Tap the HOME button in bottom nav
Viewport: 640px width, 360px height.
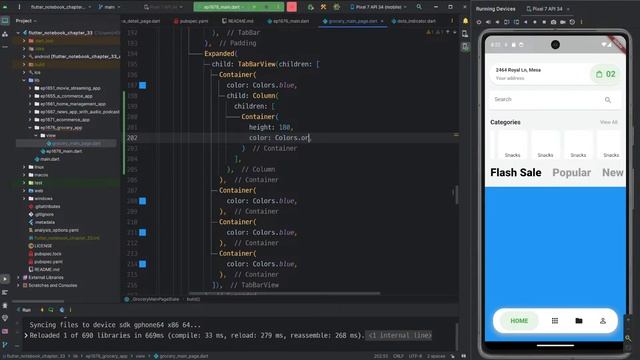click(x=519, y=321)
